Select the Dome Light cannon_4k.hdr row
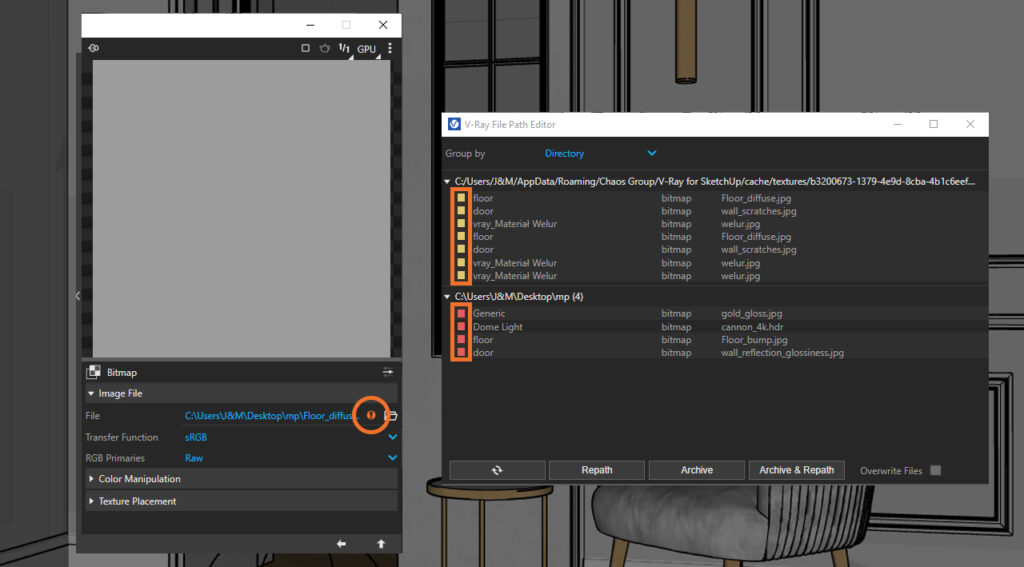This screenshot has width=1024, height=567. [x=700, y=327]
